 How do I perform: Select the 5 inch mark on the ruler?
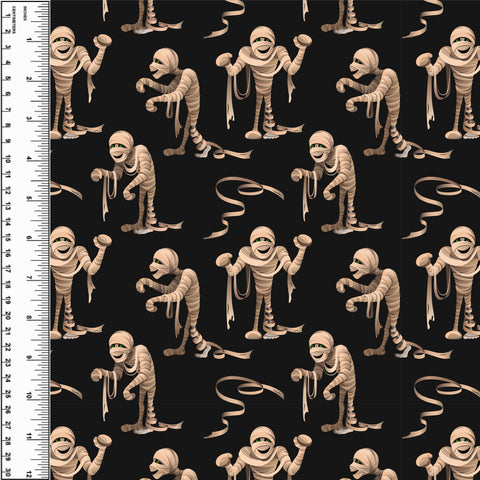tap(29, 198)
